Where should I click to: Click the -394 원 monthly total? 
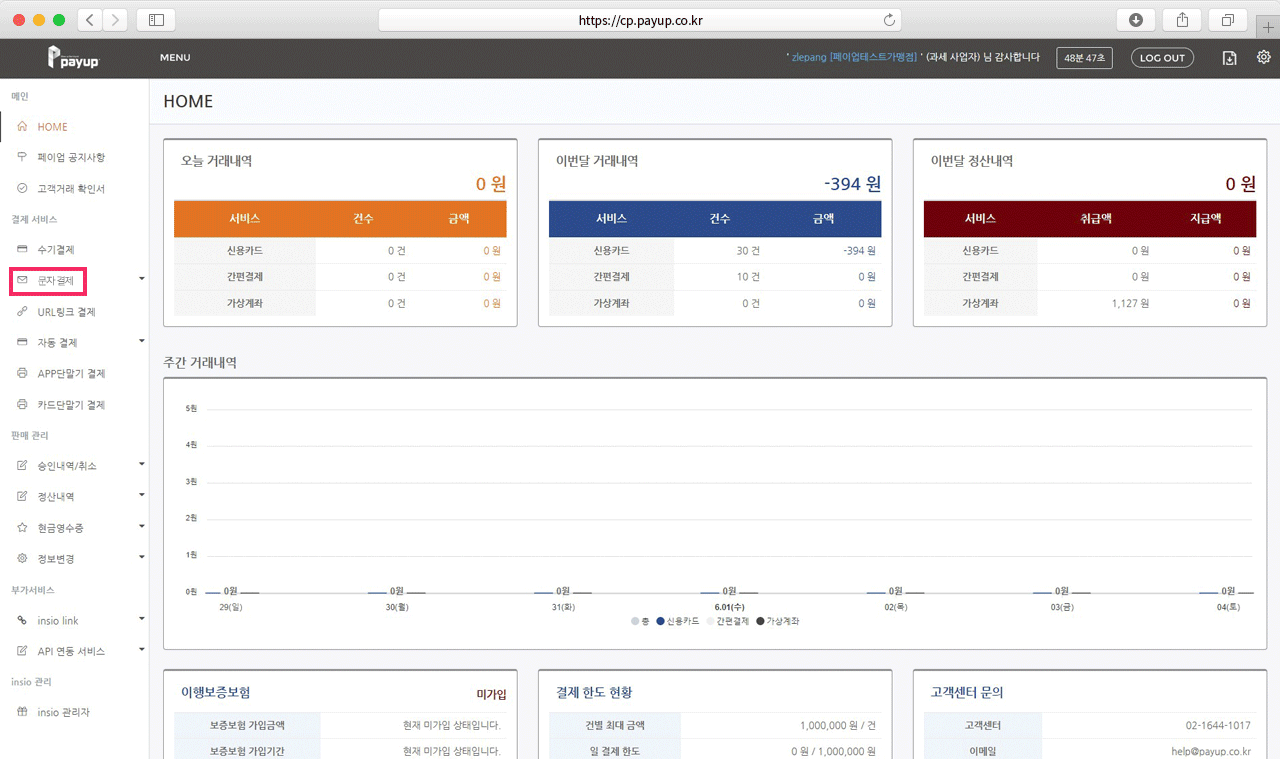click(x=852, y=184)
